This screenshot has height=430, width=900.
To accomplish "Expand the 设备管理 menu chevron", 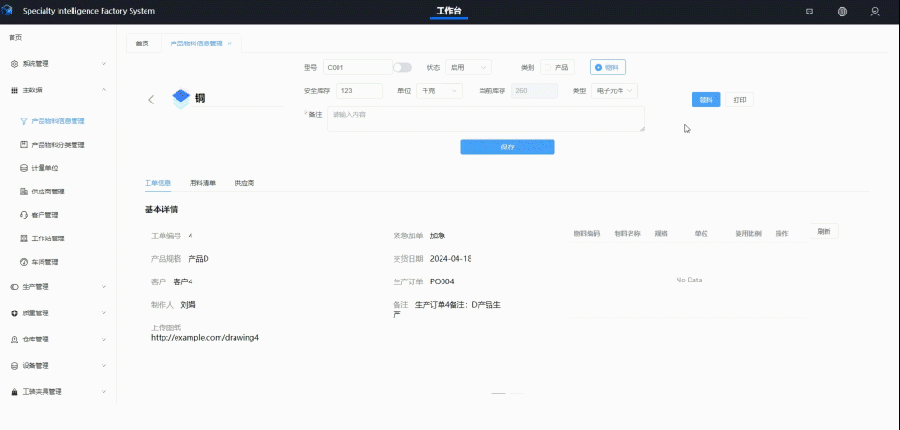I will tap(104, 366).
